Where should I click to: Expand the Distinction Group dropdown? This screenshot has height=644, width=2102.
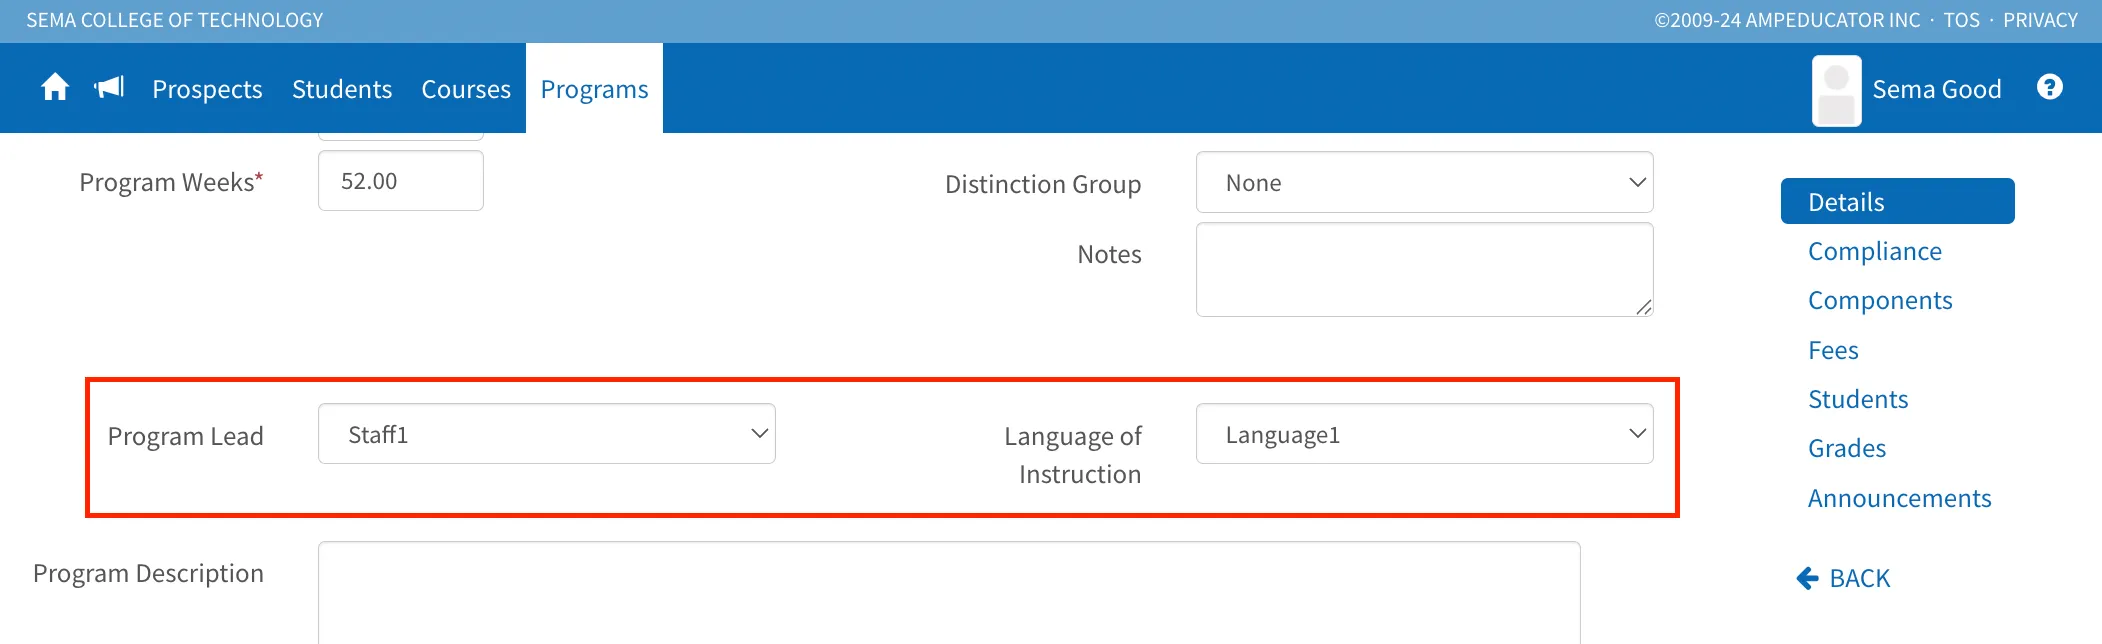point(1424,182)
